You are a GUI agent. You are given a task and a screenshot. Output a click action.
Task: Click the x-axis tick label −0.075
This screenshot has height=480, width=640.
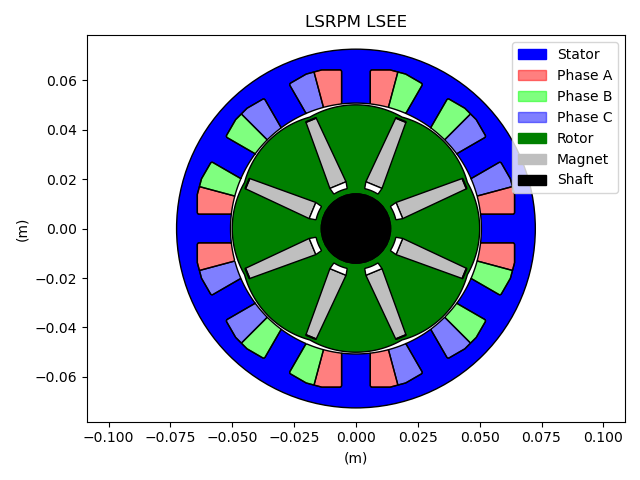click(x=171, y=437)
